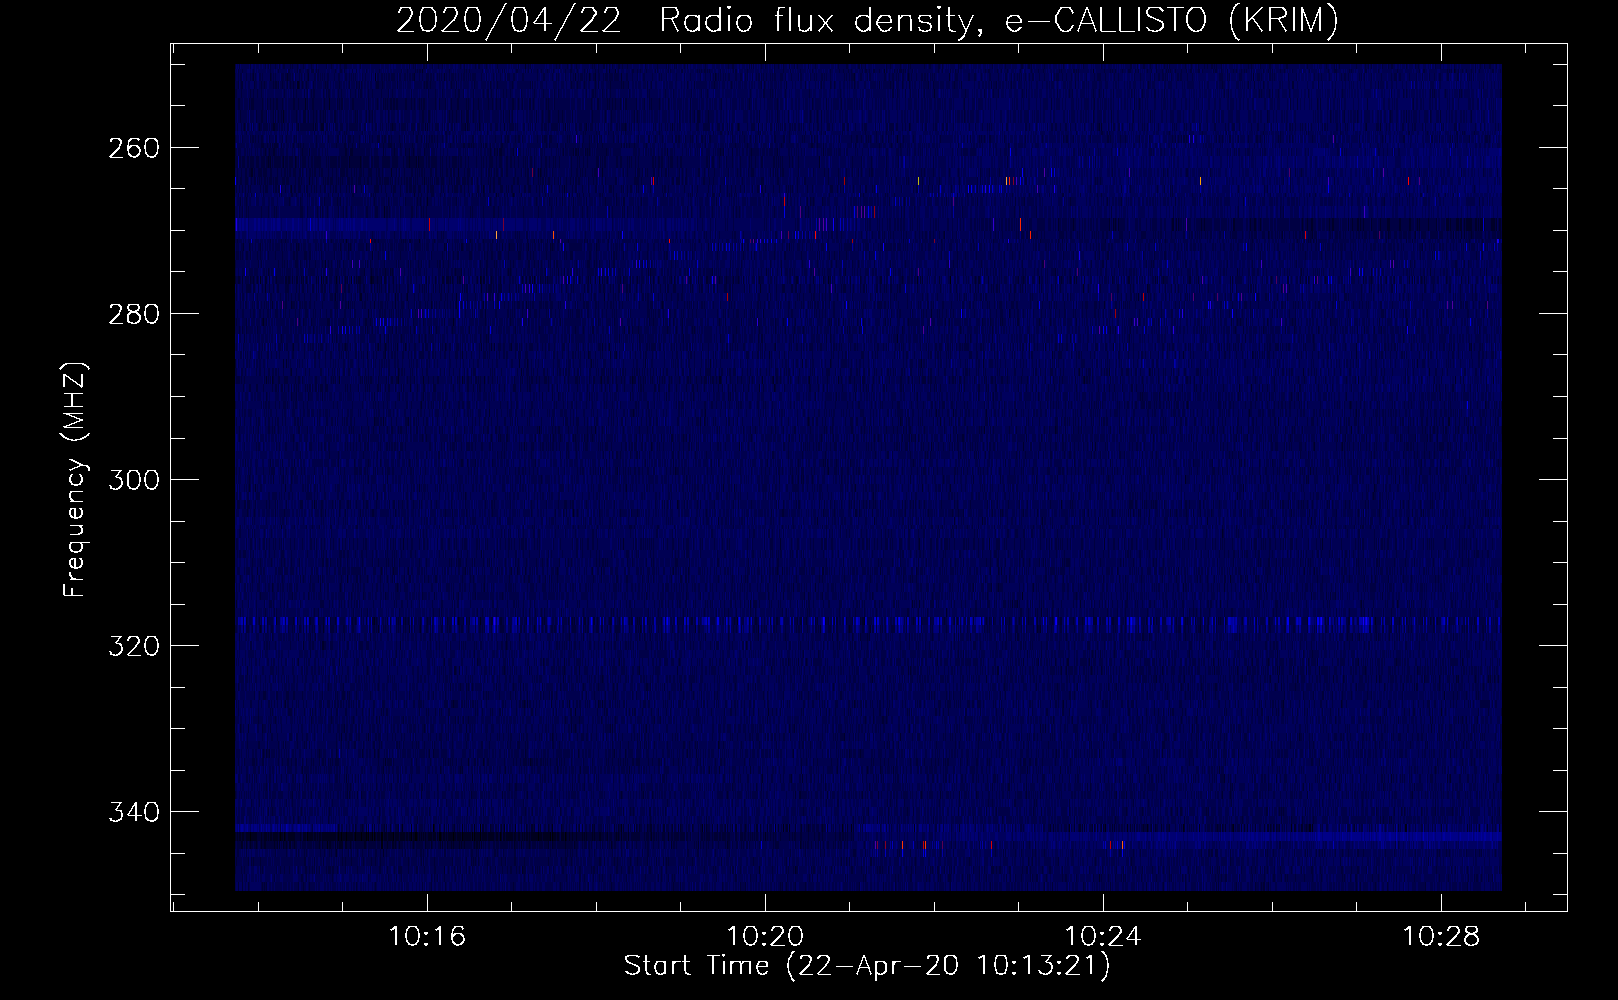
Task: Click the 10:16 time tick label
Action: point(428,937)
